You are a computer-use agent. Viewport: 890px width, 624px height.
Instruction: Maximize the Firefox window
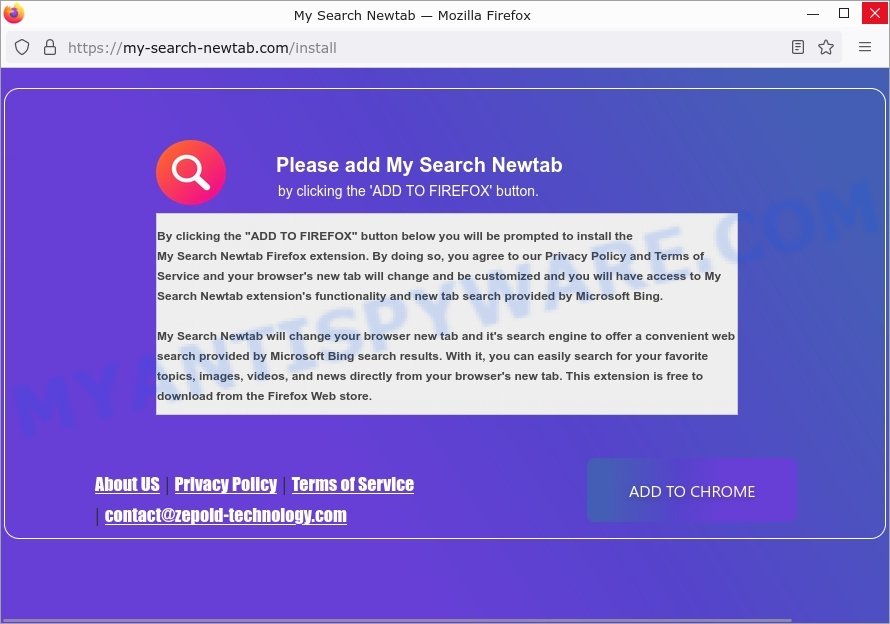[x=844, y=14]
